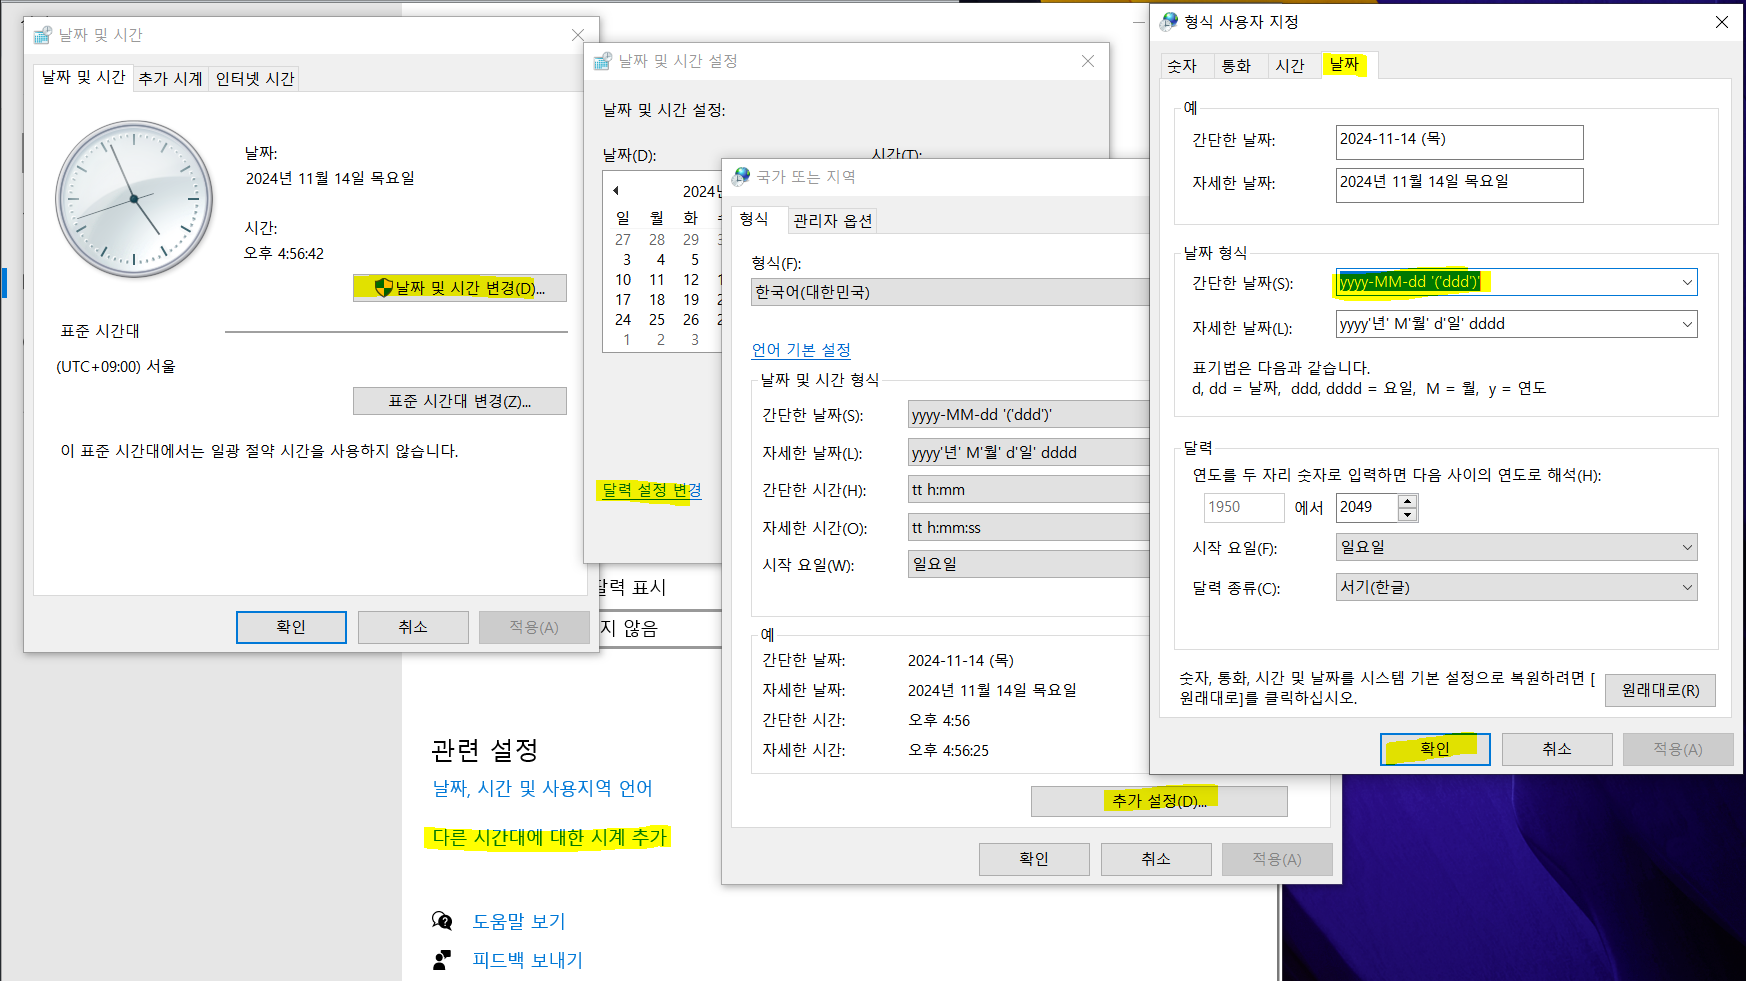Select day 10 in calendar
1746x981 pixels.
(623, 280)
